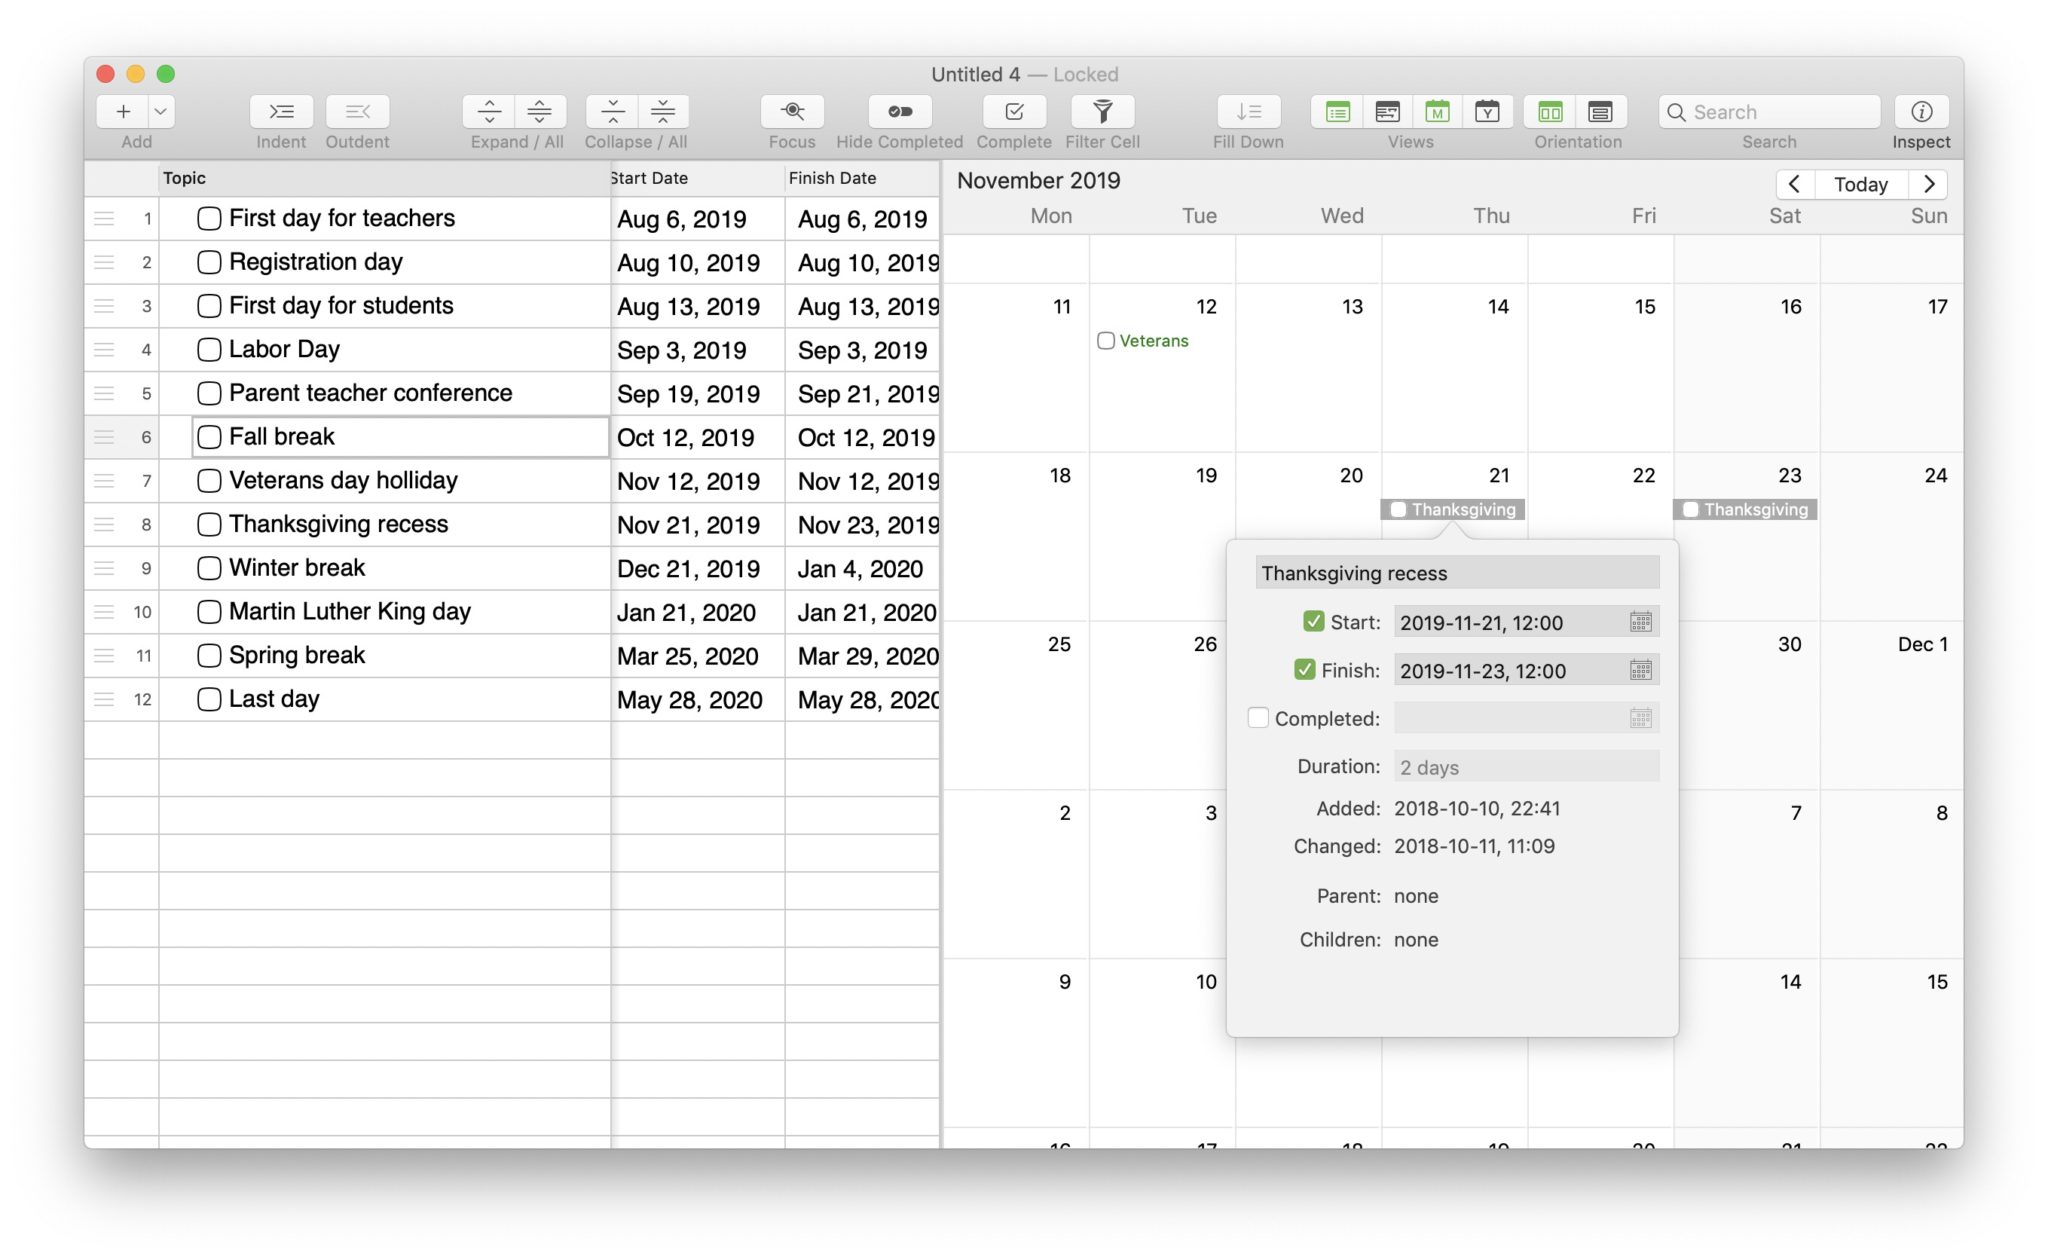Check the Winter break checkbox

click(x=209, y=568)
